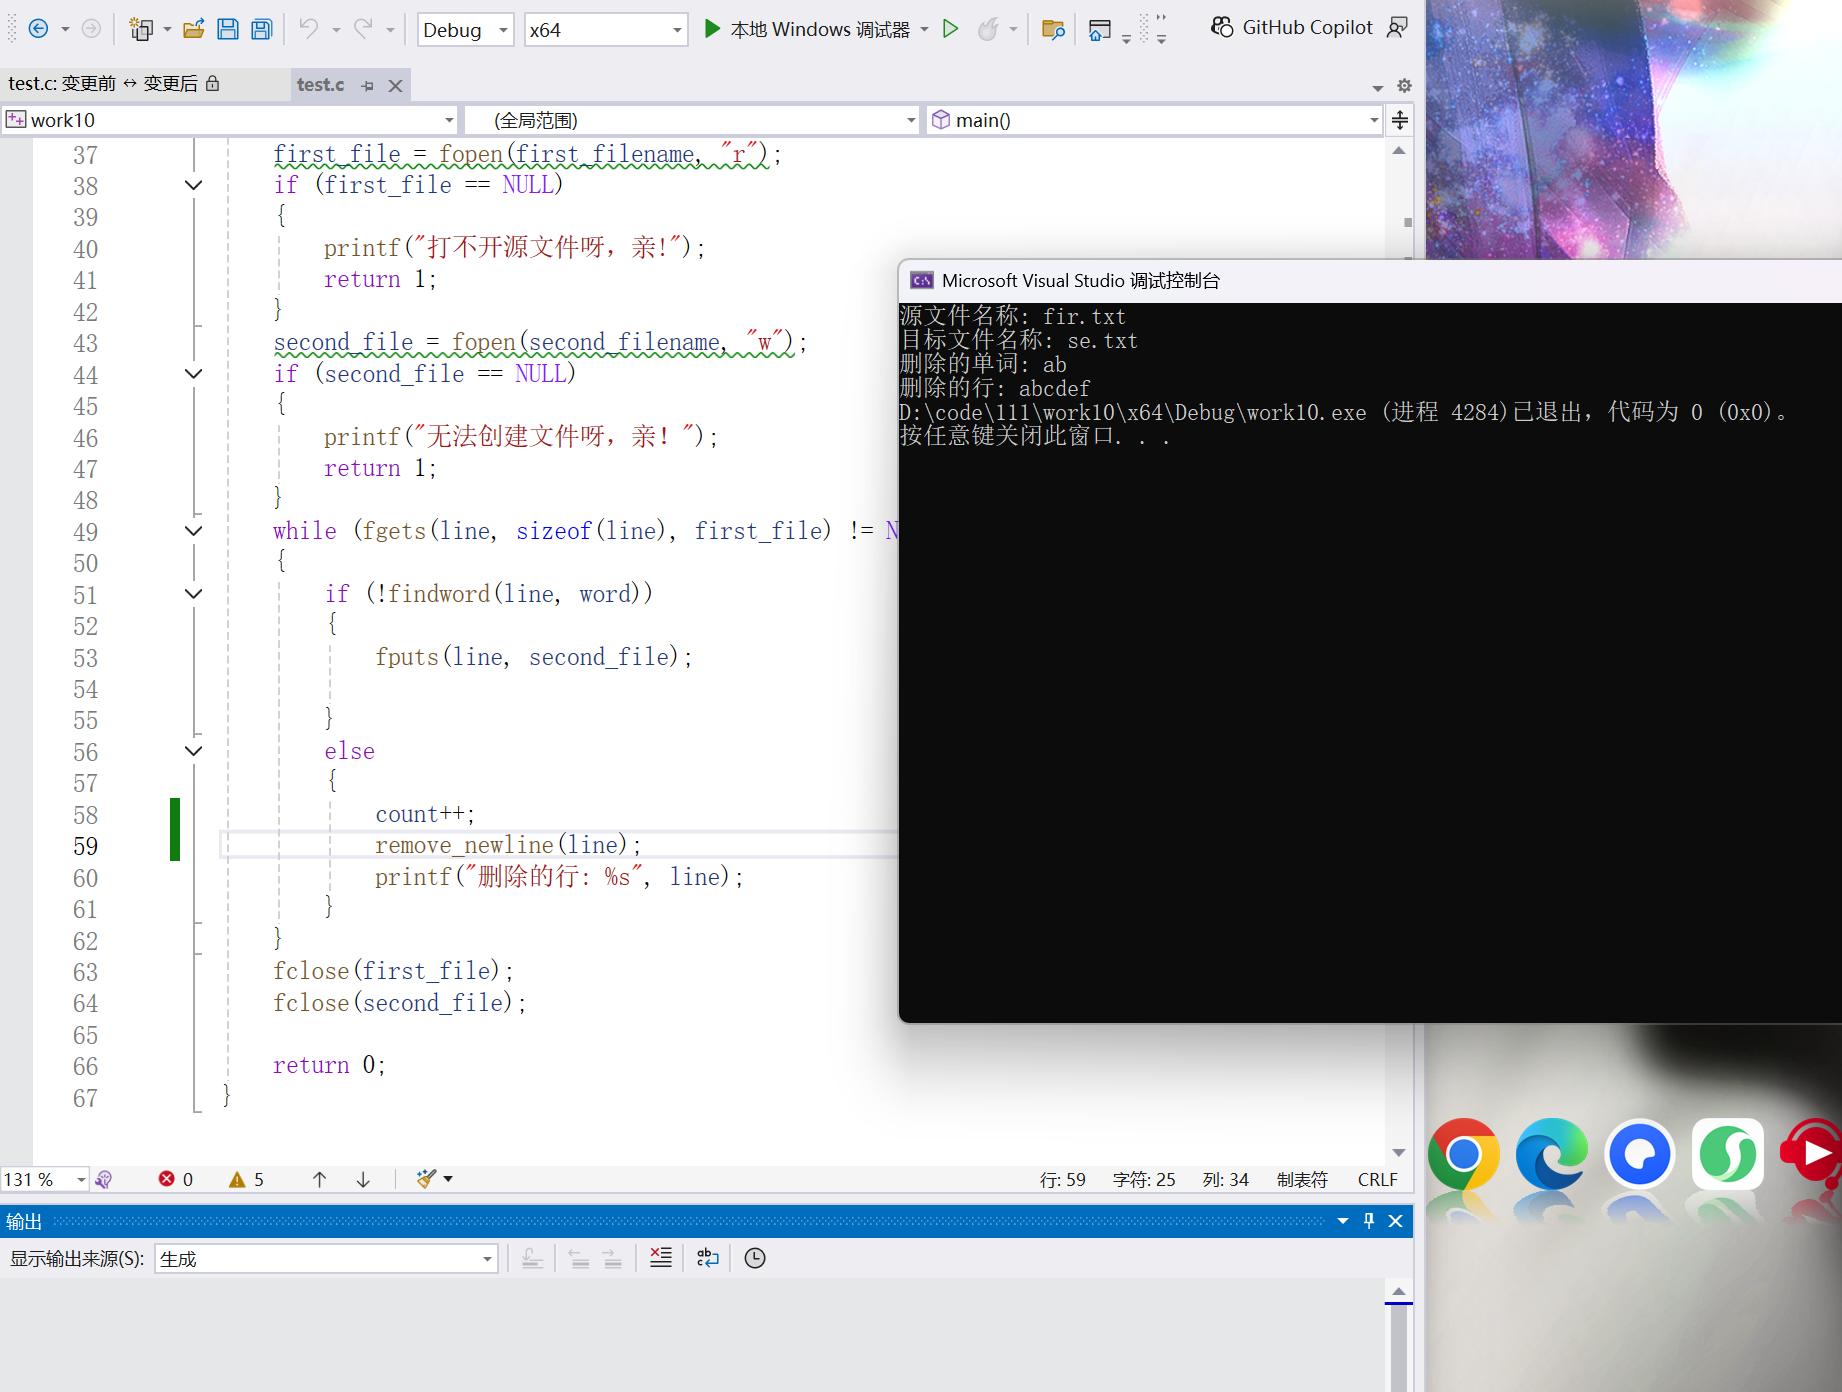Screen dimensions: 1842x1392
Task: Click the CRLF line ending indicator
Action: pyautogui.click(x=1377, y=1180)
